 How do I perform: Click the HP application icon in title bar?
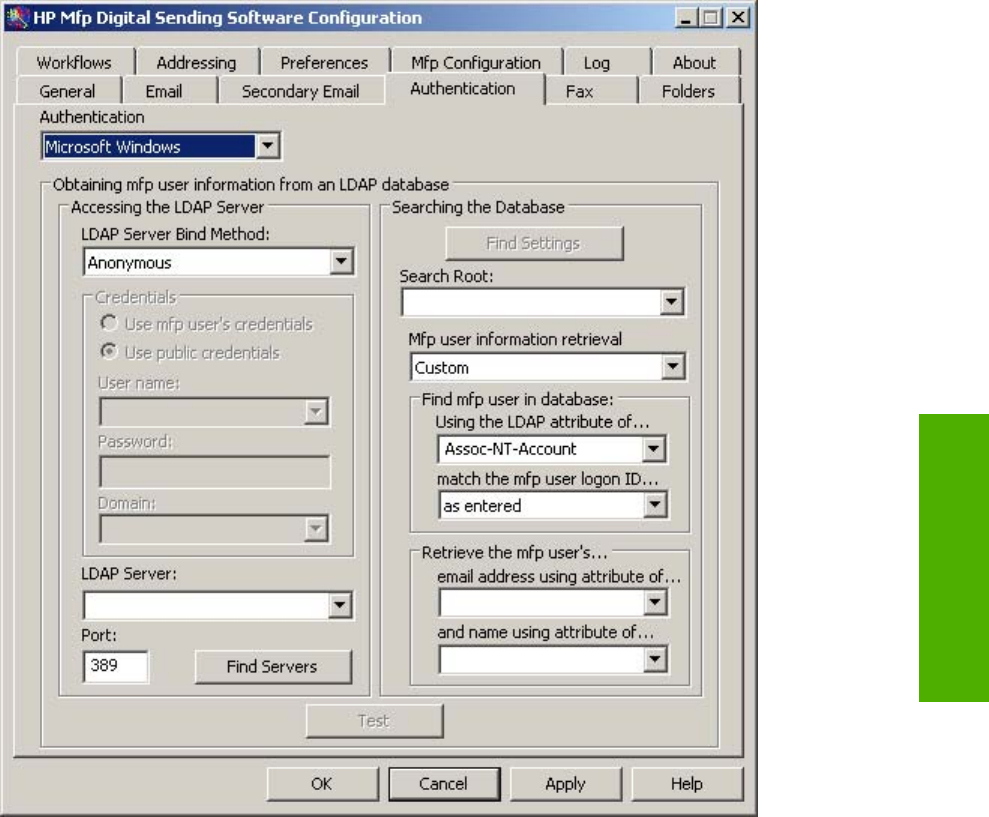tap(18, 18)
